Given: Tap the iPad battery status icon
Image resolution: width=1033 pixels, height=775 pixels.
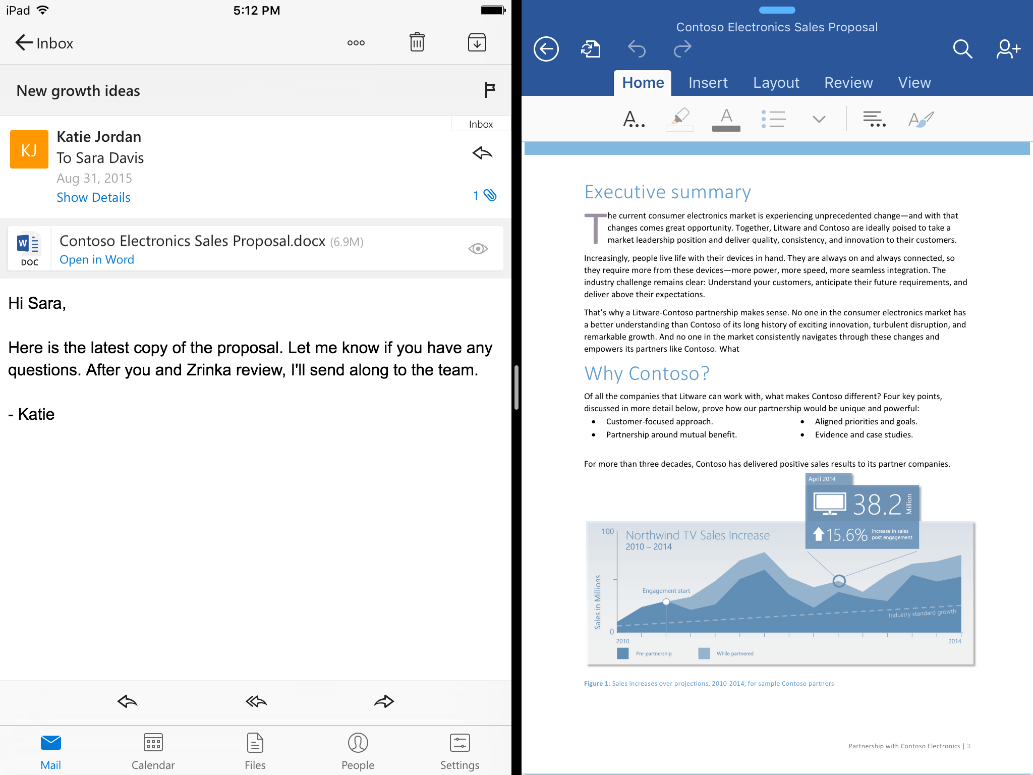Looking at the screenshot, I should tap(493, 10).
